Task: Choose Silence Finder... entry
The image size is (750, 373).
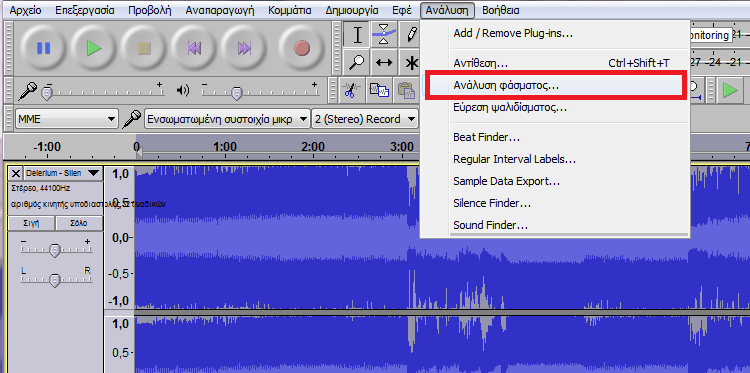Action: point(555,203)
